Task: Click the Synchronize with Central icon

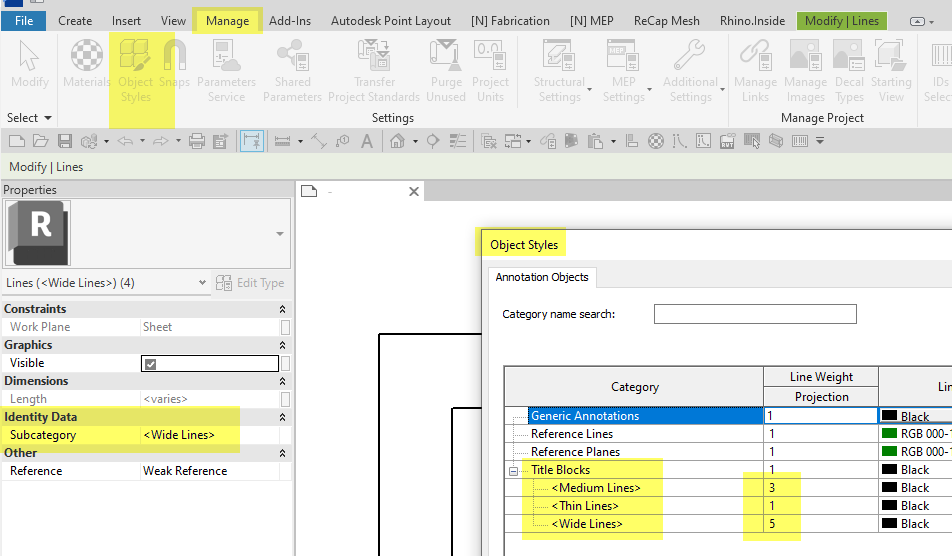Action: [89, 141]
